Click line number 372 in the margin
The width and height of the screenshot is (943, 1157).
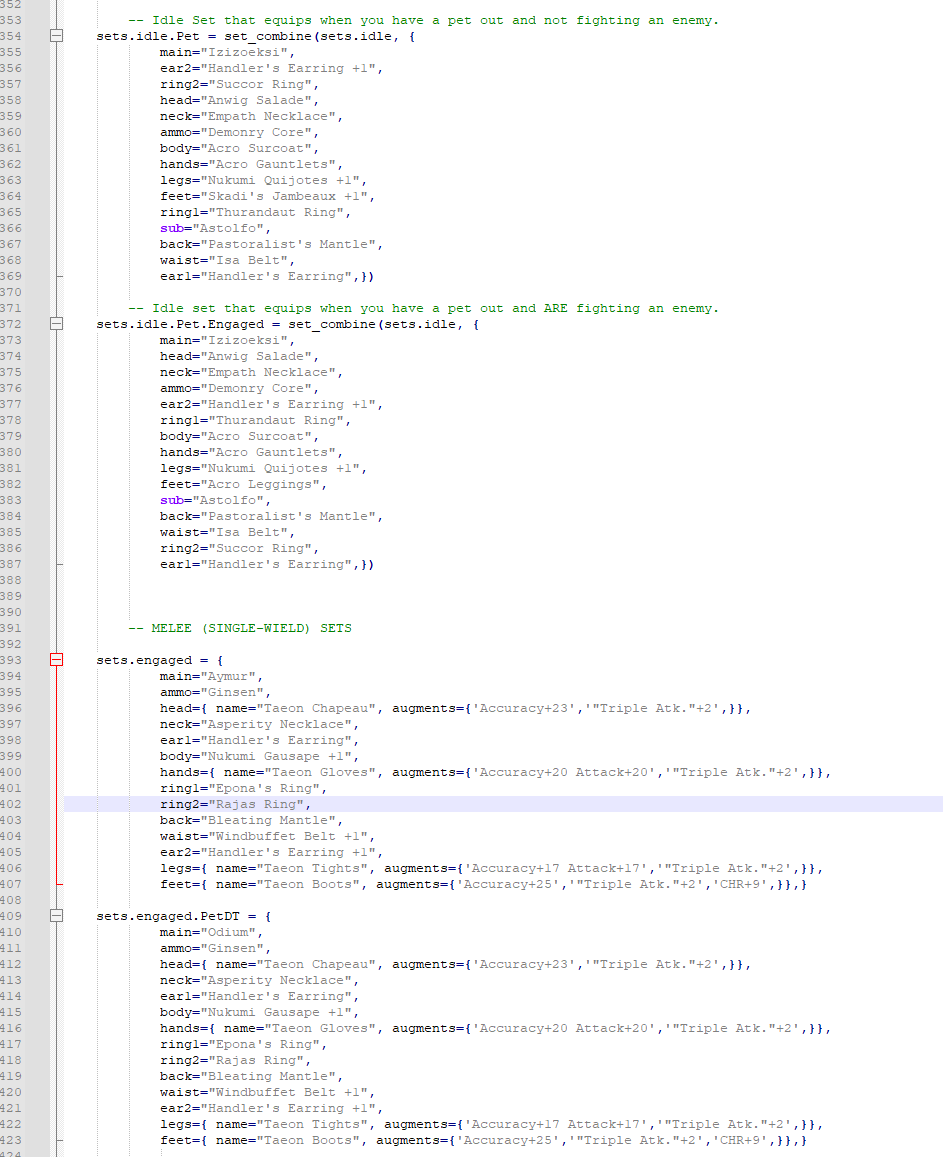(x=11, y=324)
